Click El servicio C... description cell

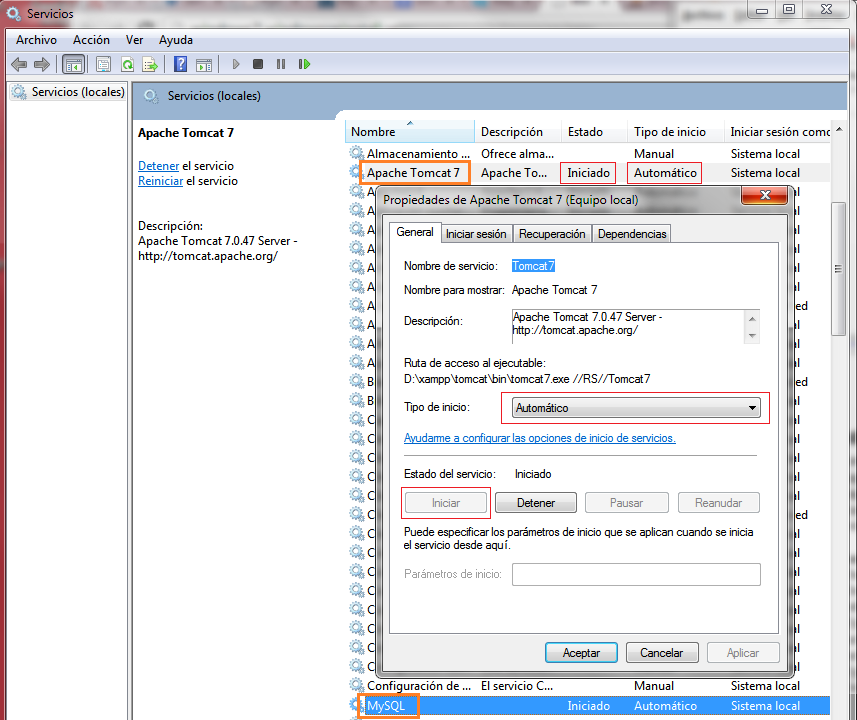pos(516,686)
